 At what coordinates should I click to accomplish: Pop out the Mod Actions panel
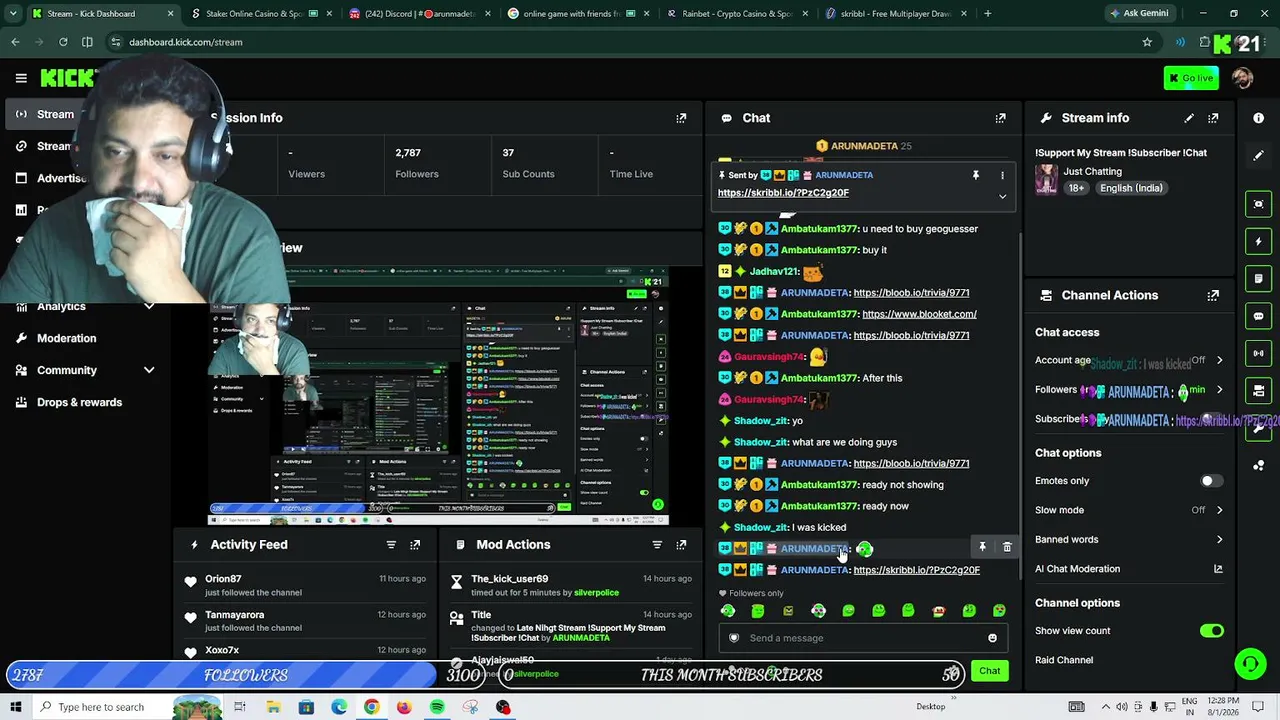tap(681, 545)
